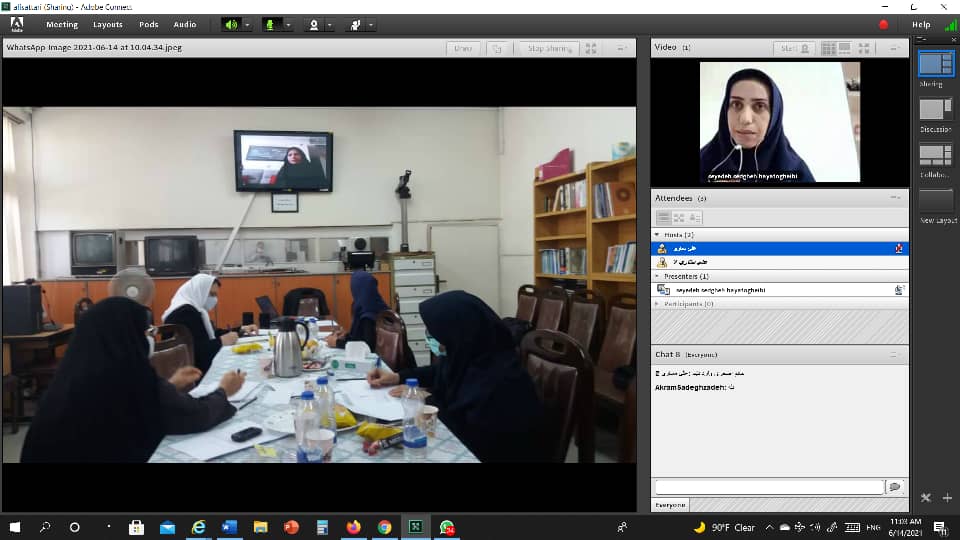Click the green connection status bars
Viewport: 960px width, 540px height.
point(951,25)
